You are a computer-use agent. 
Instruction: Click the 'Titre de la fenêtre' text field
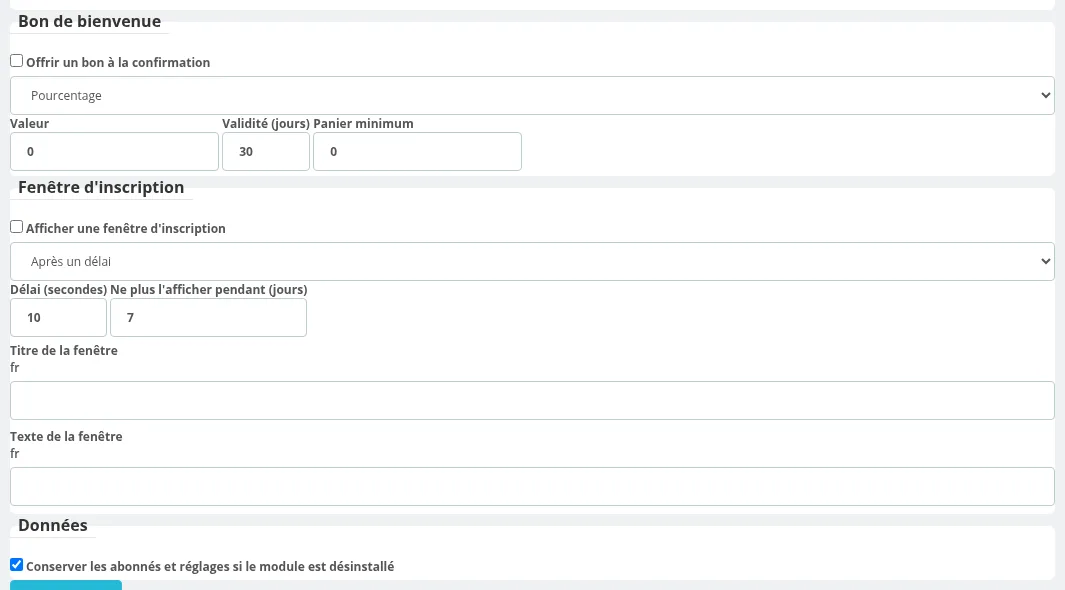click(x=532, y=401)
